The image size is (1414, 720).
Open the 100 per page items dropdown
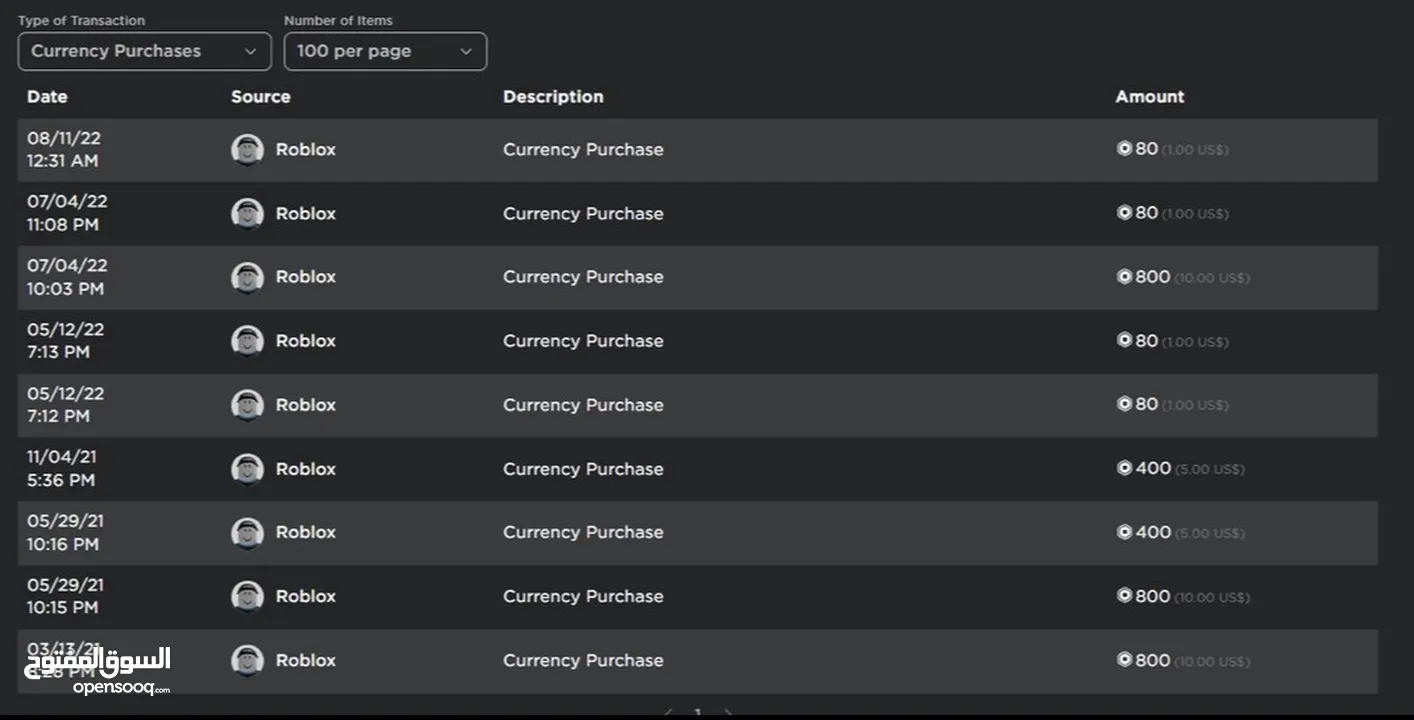385,51
